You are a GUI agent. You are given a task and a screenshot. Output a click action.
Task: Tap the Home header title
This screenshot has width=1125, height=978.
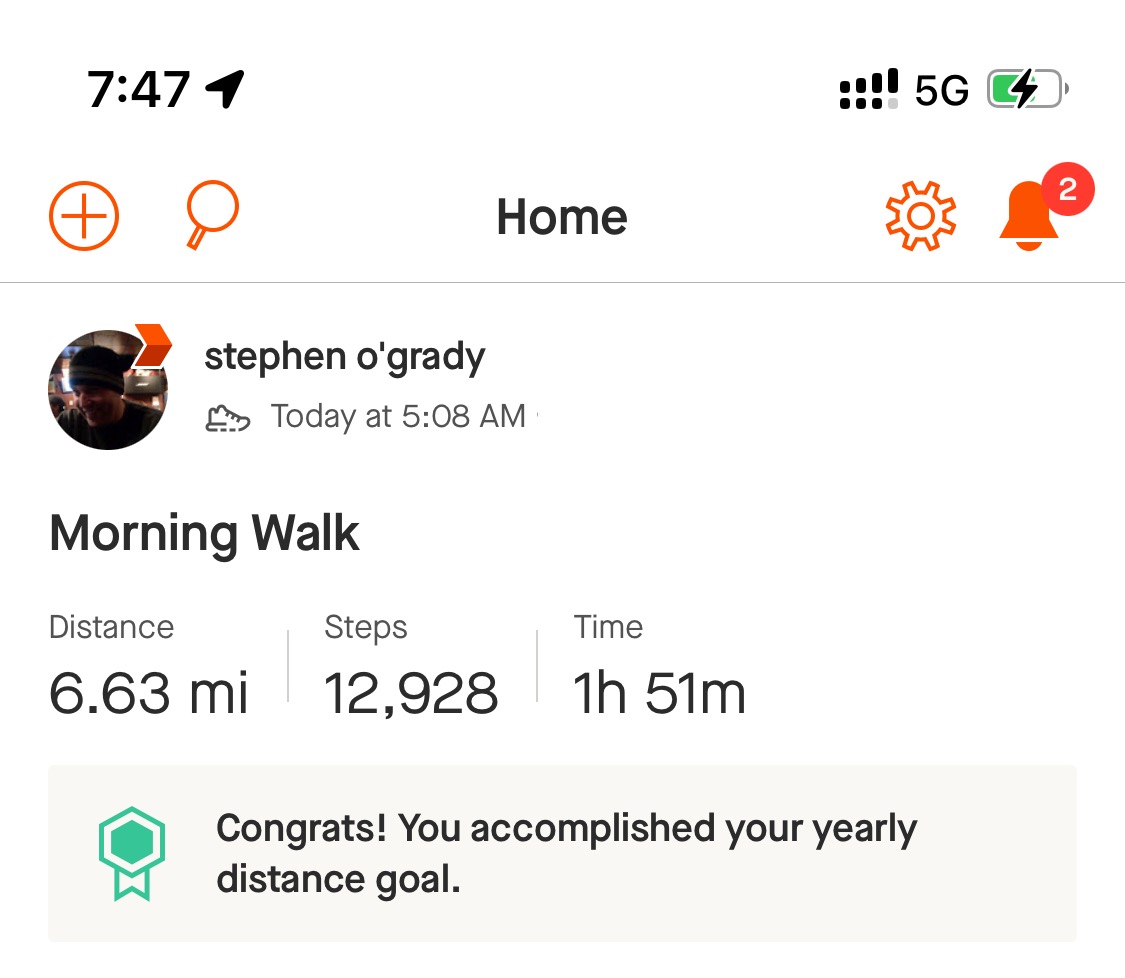562,217
